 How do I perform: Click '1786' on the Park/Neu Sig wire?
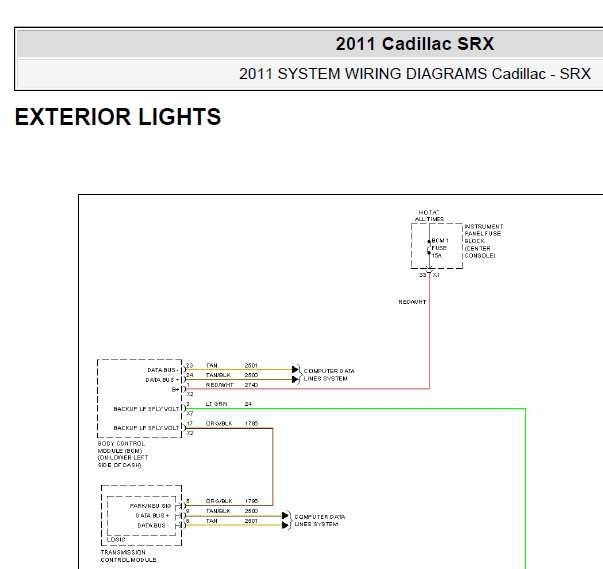coord(251,501)
